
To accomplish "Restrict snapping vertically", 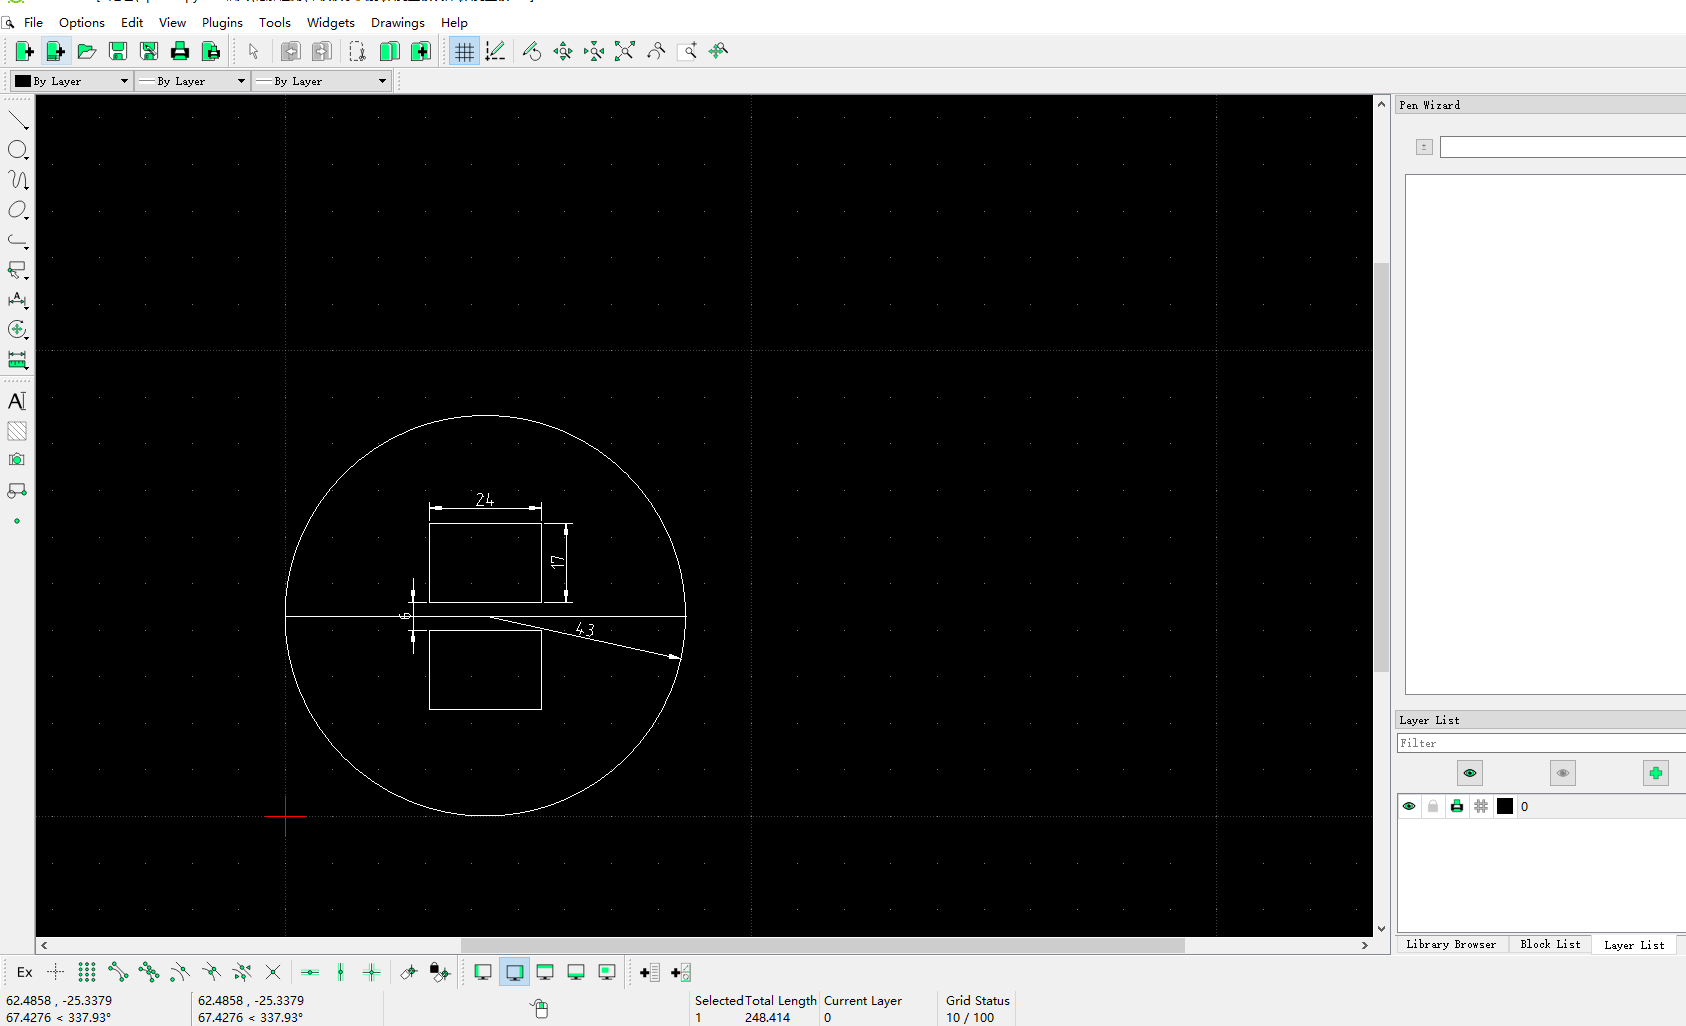I will [x=341, y=972].
